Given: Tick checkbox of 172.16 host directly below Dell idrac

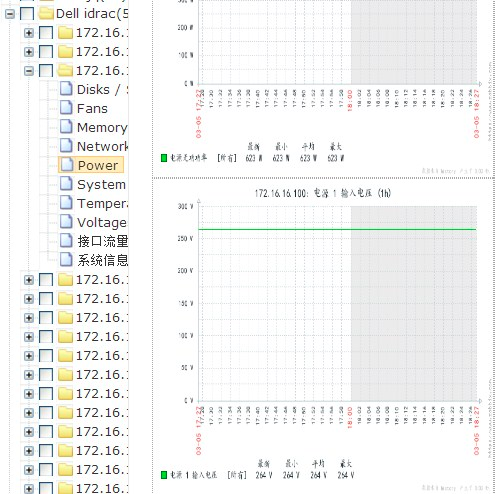Looking at the screenshot, I should tap(46, 33).
